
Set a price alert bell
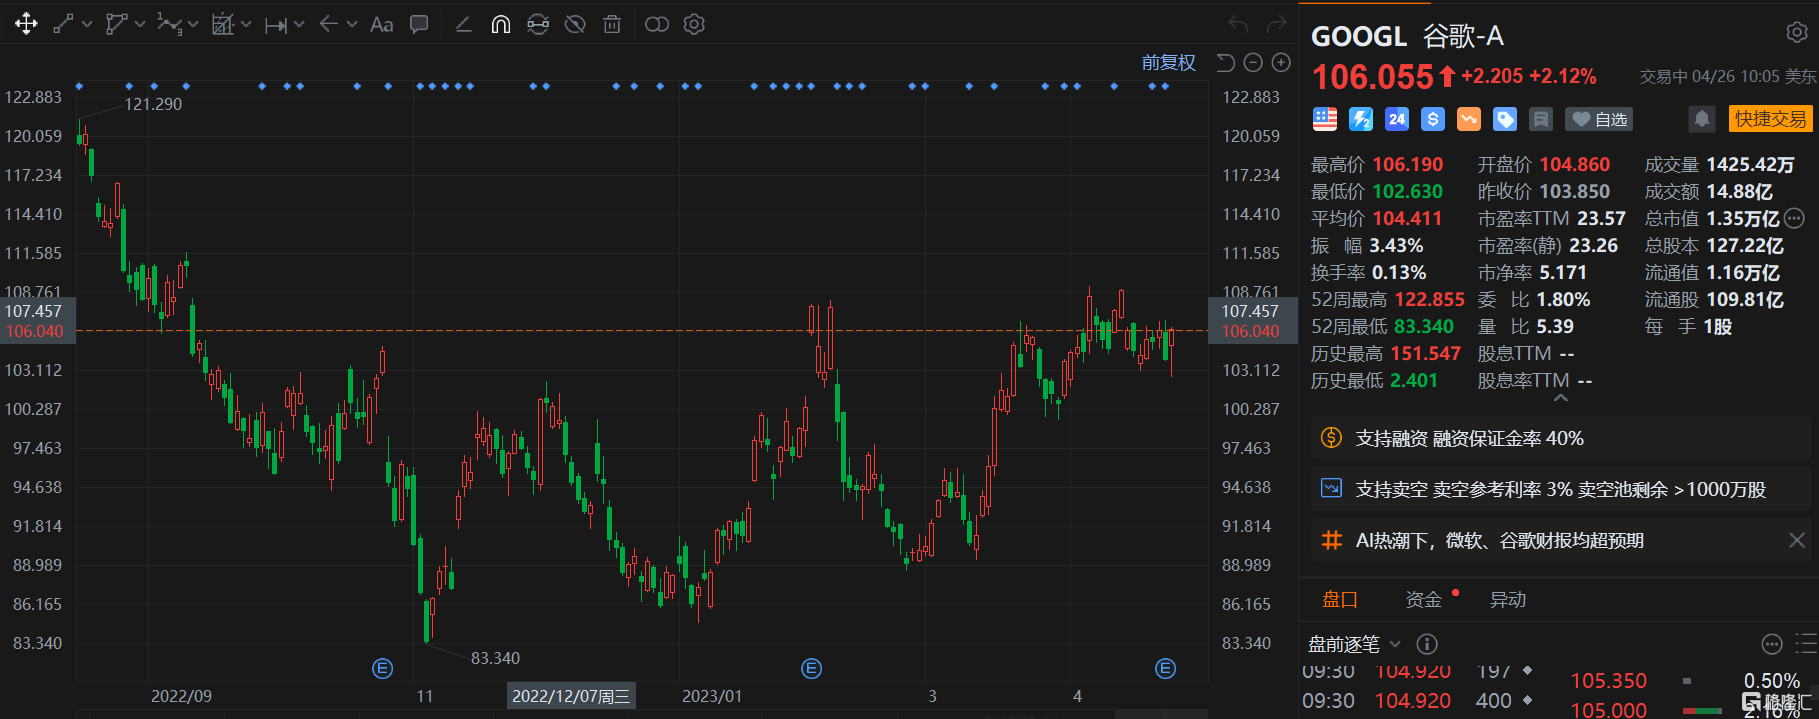pyautogui.click(x=1702, y=119)
